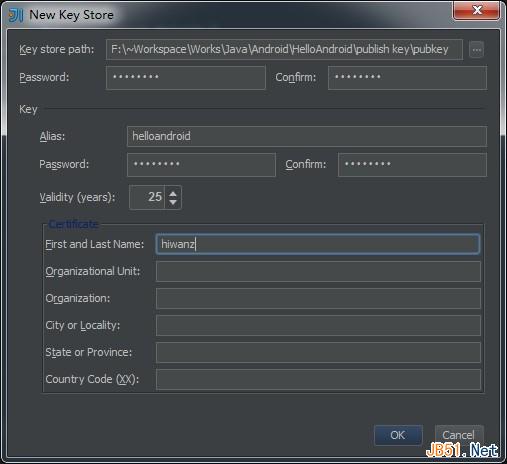Click the IntelliJ icon in title bar
This screenshot has width=507, height=464.
(x=16, y=15)
